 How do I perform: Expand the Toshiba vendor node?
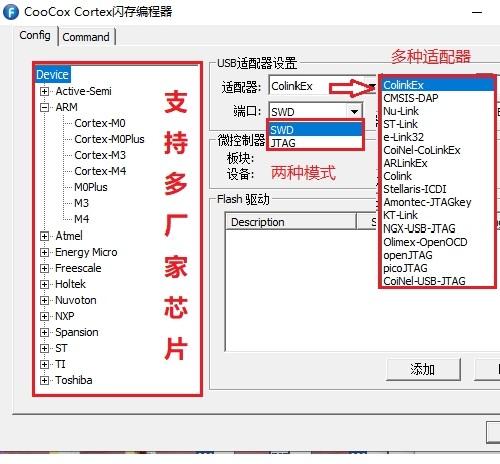(x=44, y=380)
